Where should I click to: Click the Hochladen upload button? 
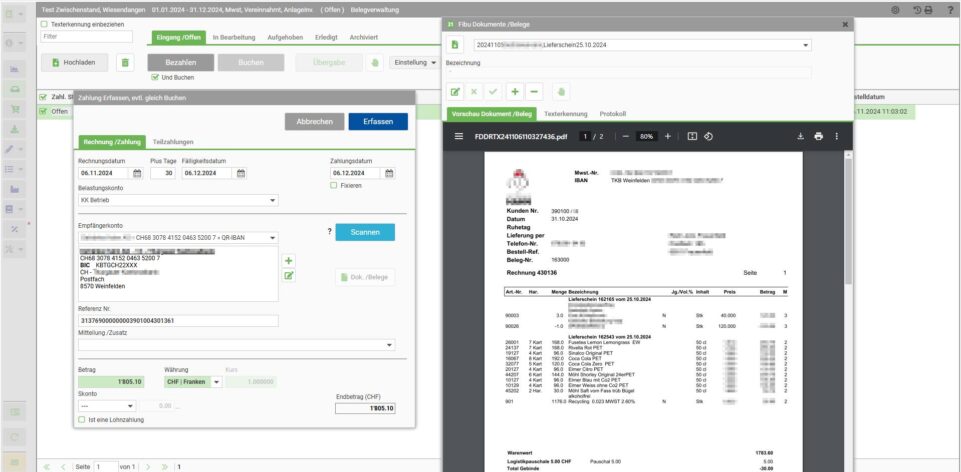click(x=75, y=63)
